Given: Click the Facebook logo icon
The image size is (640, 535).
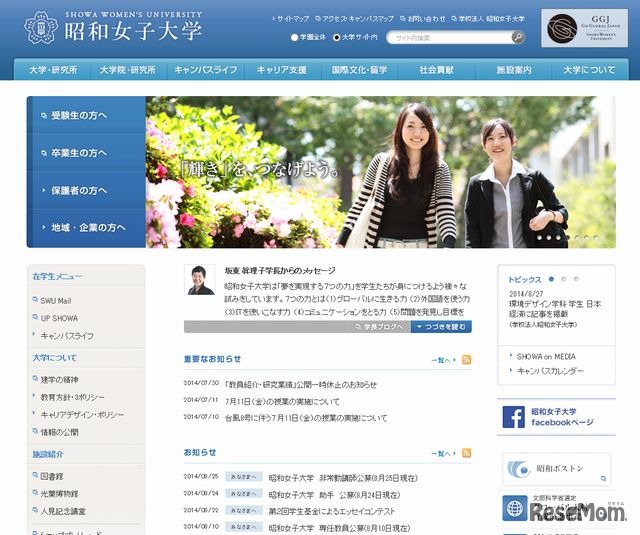Looking at the screenshot, I should (x=513, y=417).
